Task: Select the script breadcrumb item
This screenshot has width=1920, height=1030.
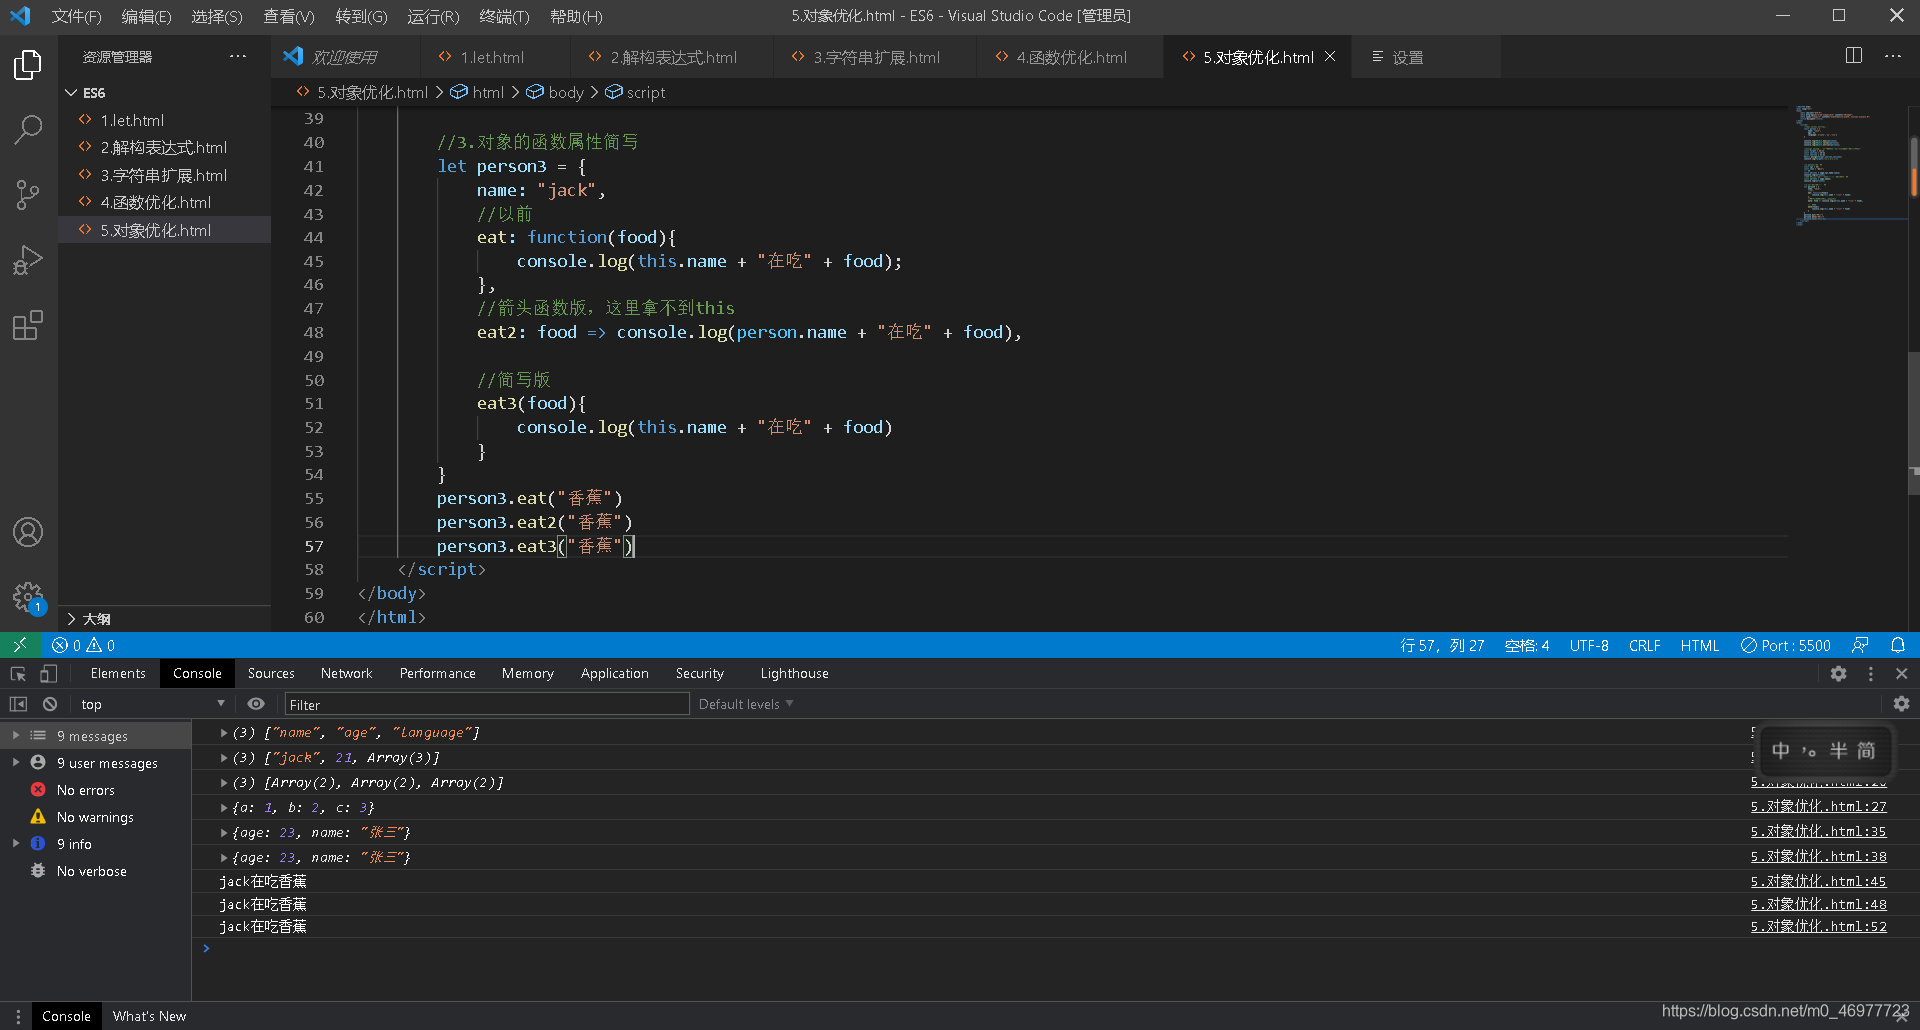Action: [636, 92]
